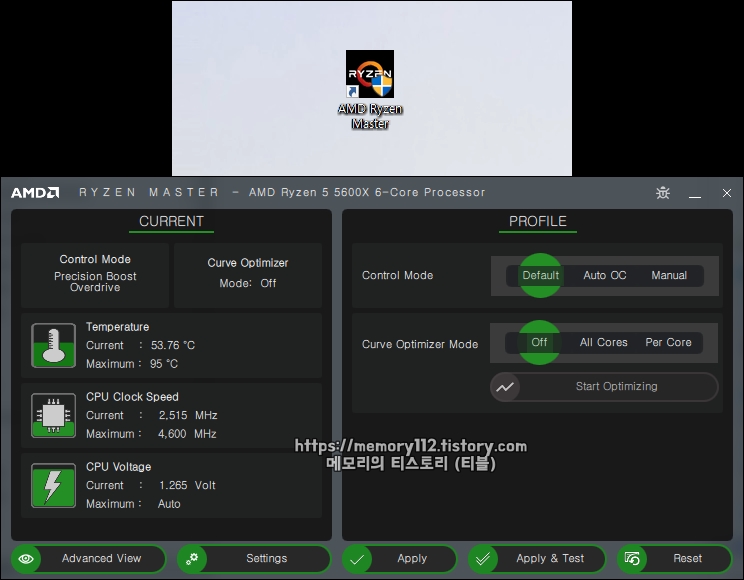
Task: Click the AMD logo in title bar
Action: click(35, 192)
